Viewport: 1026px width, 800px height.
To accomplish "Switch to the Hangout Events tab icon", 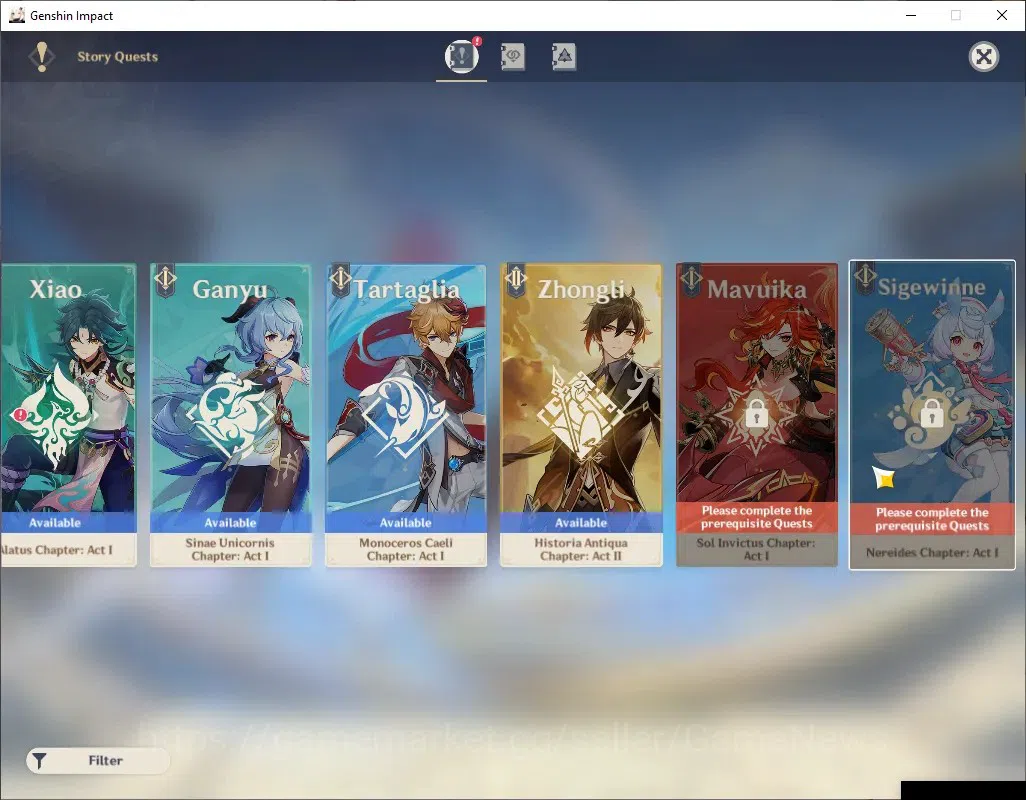I will click(x=512, y=57).
